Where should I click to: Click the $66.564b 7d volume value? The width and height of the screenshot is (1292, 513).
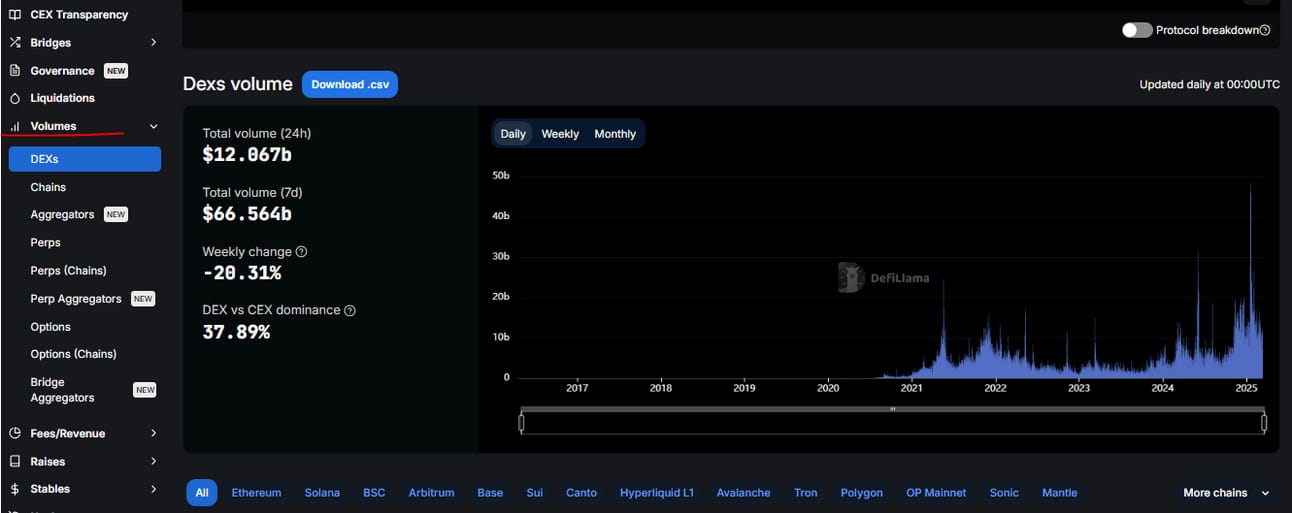(247, 214)
